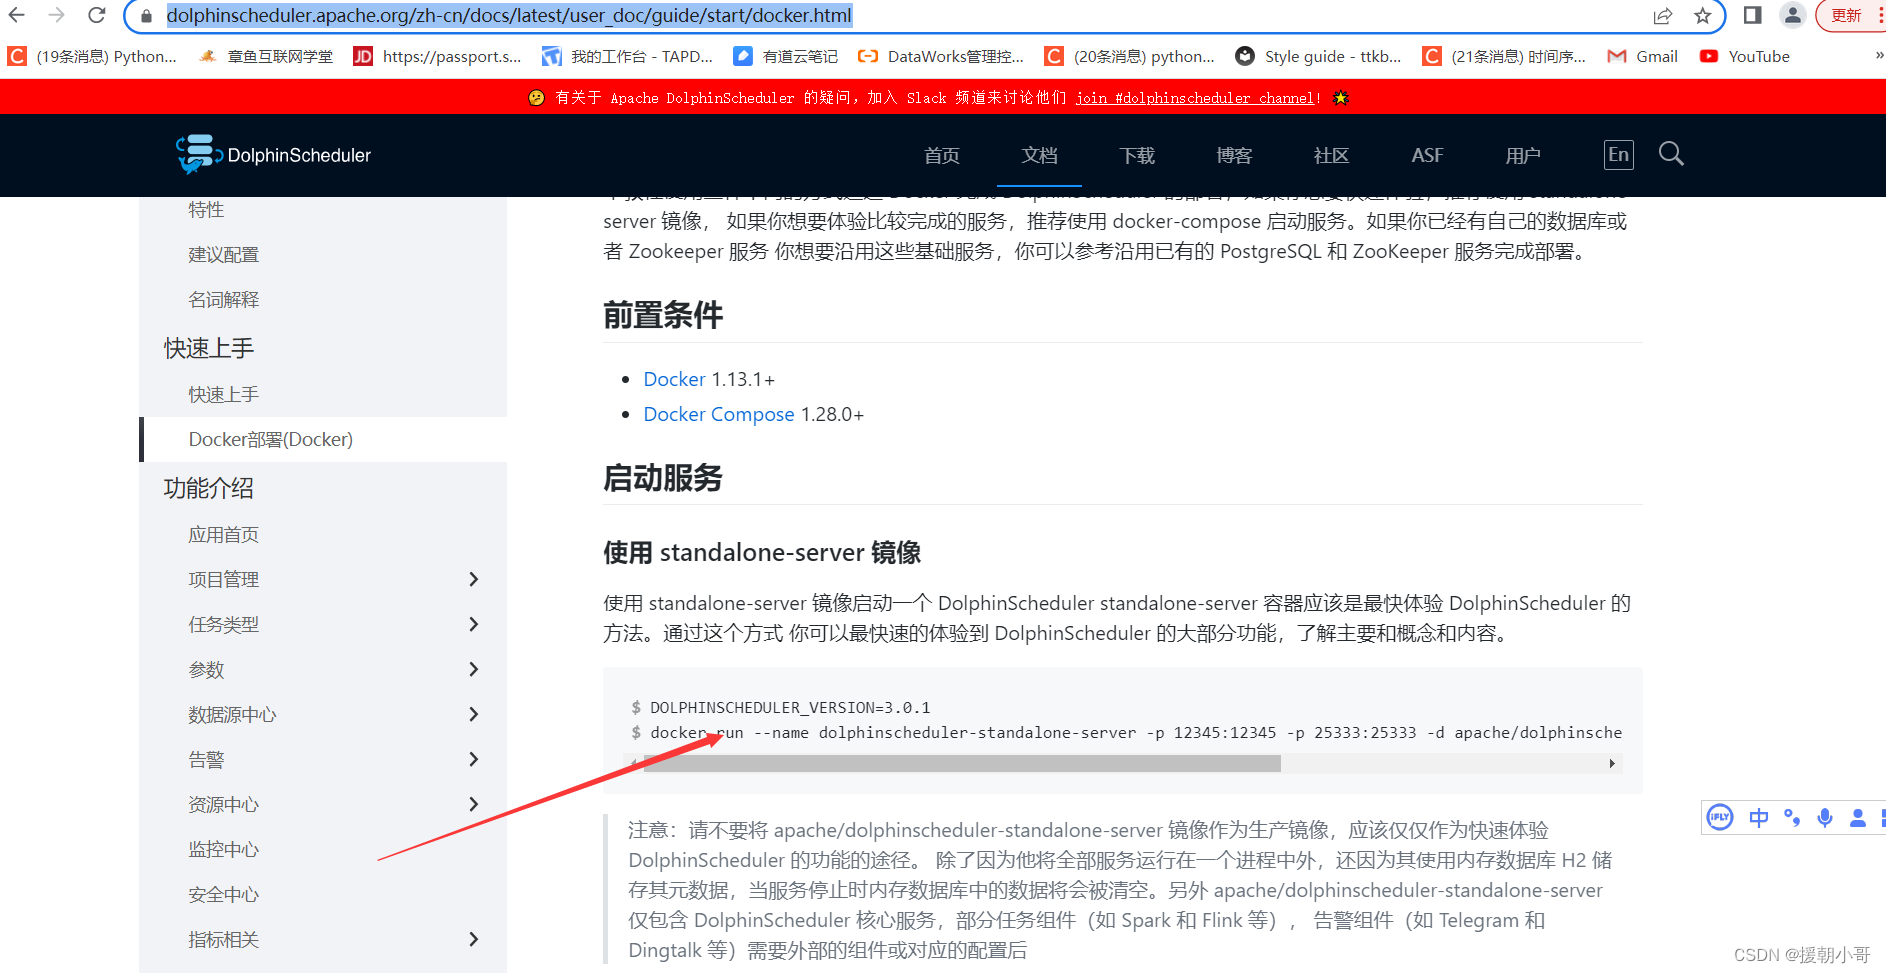Go back with the browser back arrow
This screenshot has width=1886, height=973.
[x=17, y=15]
